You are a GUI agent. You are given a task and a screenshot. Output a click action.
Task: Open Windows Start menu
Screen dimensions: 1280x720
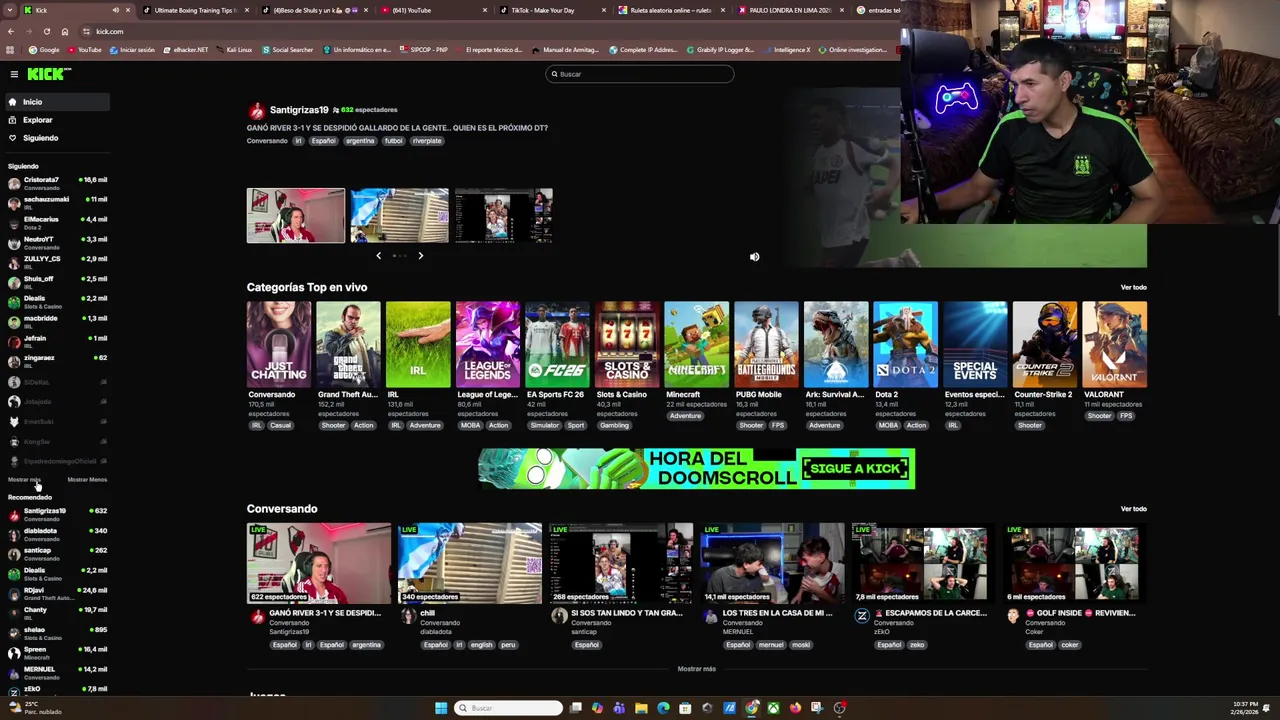tap(441, 708)
